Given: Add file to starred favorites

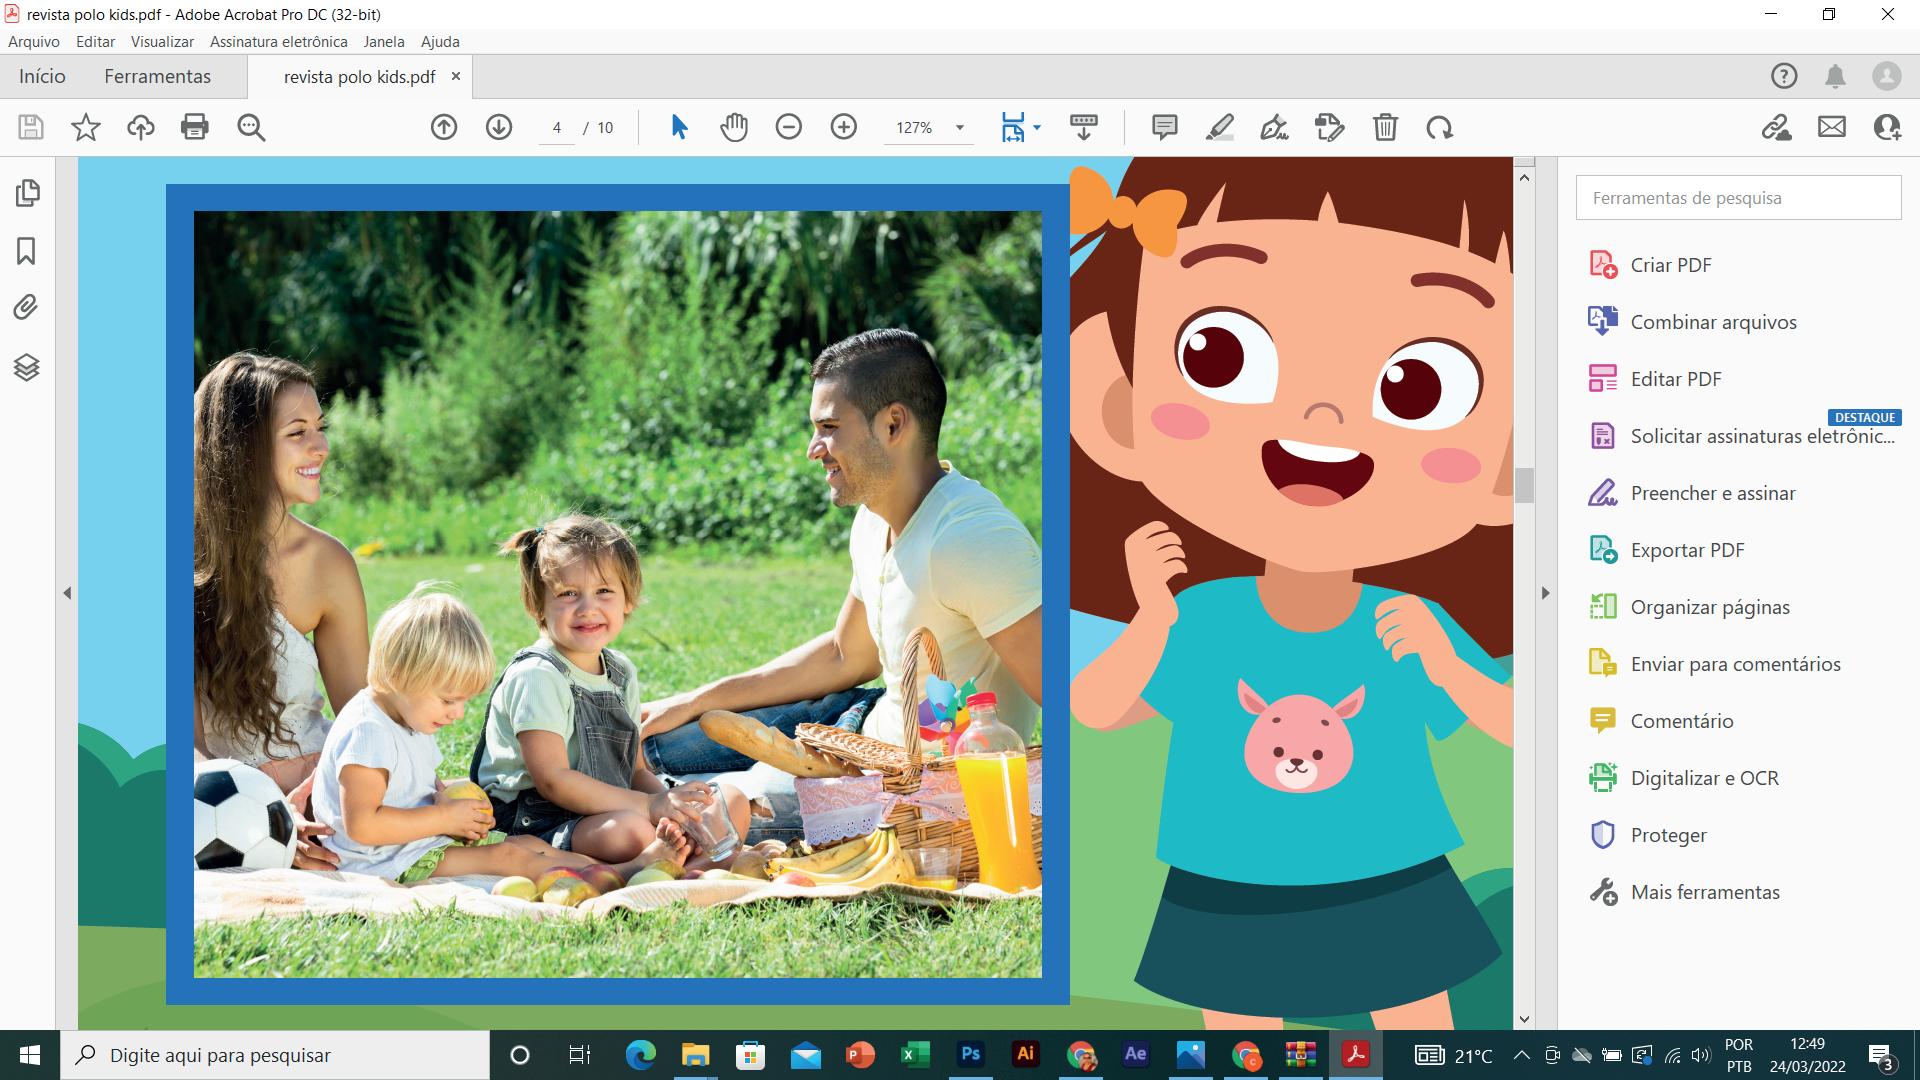Looking at the screenshot, I should click(86, 127).
